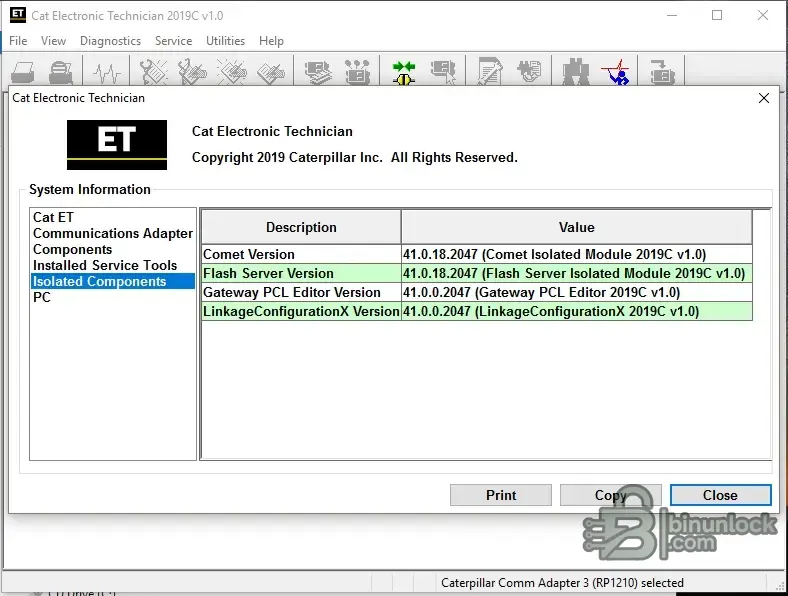Open the Service menu
Screen dimensions: 788x596
173,41
